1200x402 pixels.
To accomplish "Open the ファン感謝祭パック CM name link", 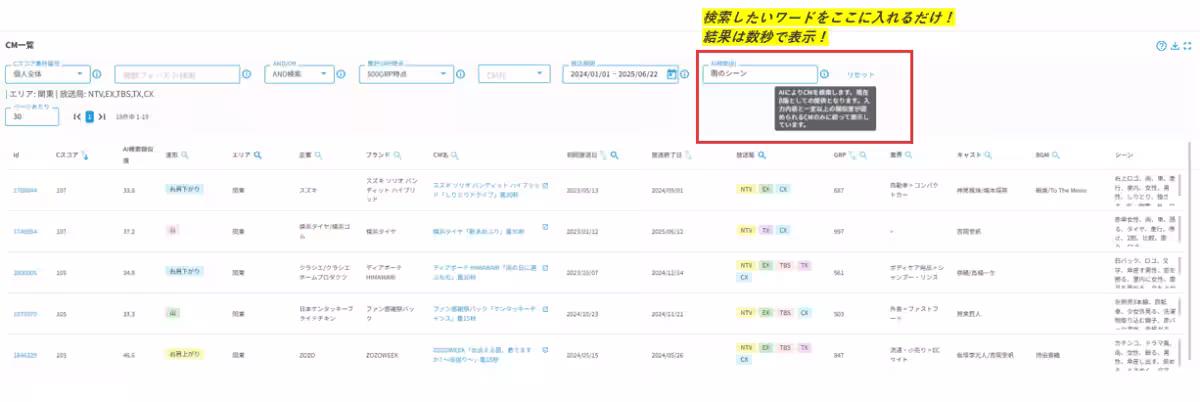I will click(x=485, y=312).
